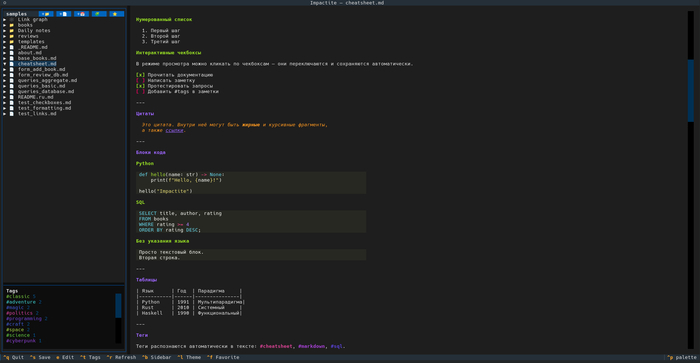Click the #cheatsheet tag in the text

[276, 346]
